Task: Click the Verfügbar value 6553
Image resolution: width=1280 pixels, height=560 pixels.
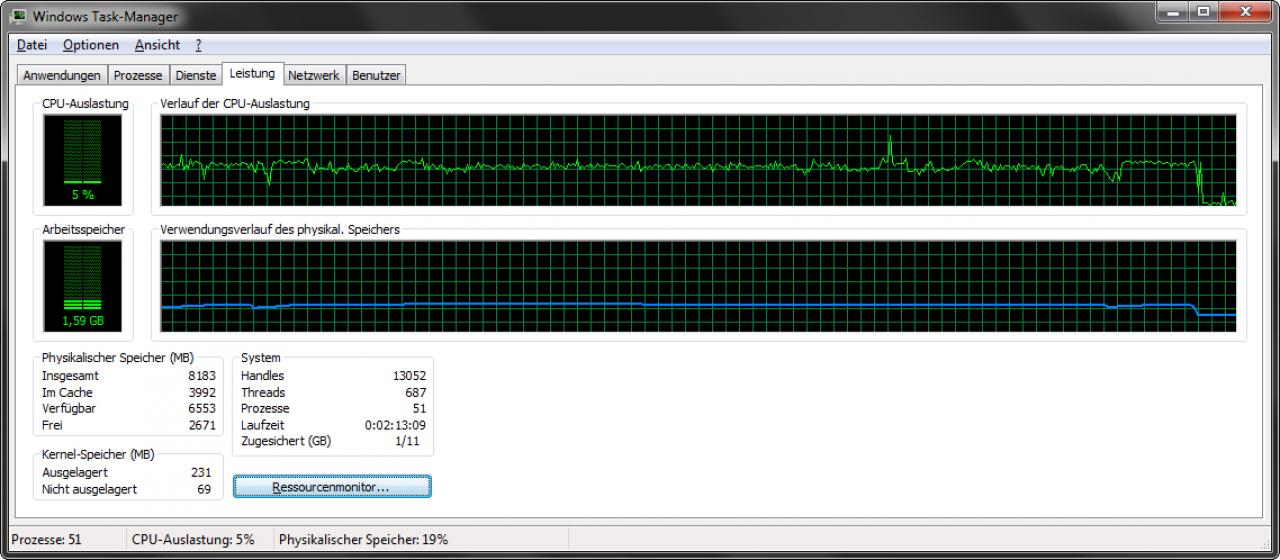Action: point(202,408)
